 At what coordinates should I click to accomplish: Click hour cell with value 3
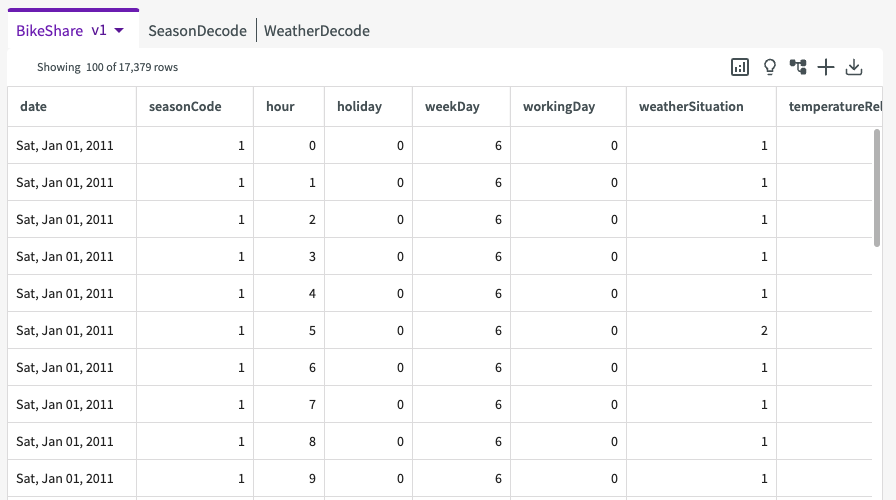[x=289, y=257]
